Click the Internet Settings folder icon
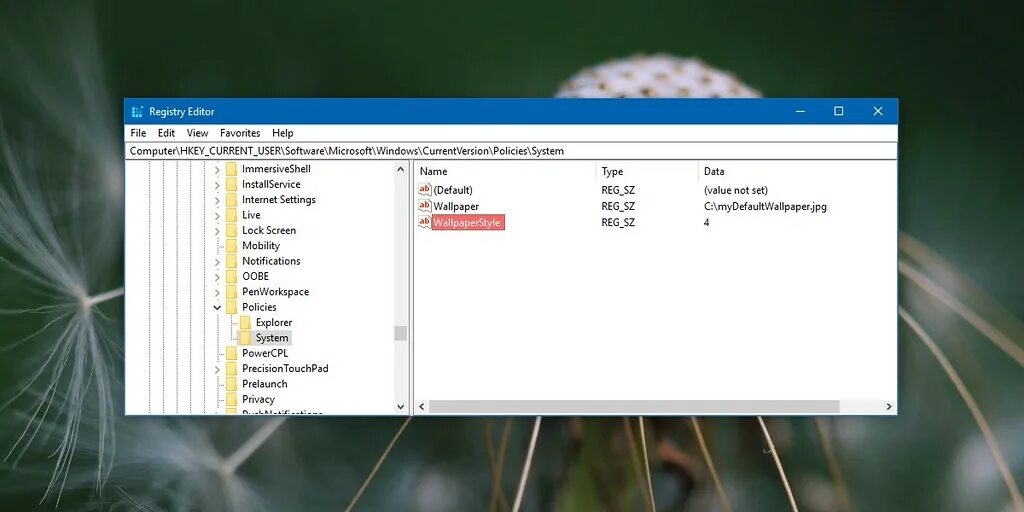 231,200
